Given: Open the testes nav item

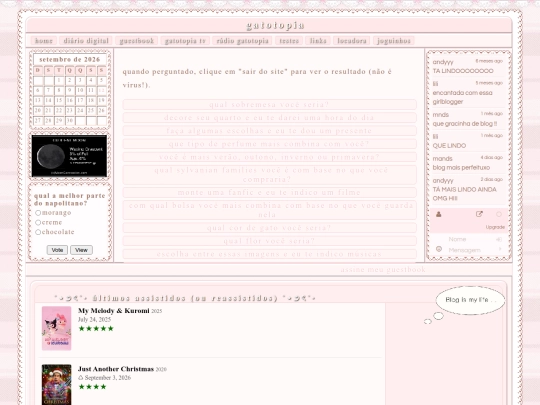Looking at the screenshot, I should [289, 41].
